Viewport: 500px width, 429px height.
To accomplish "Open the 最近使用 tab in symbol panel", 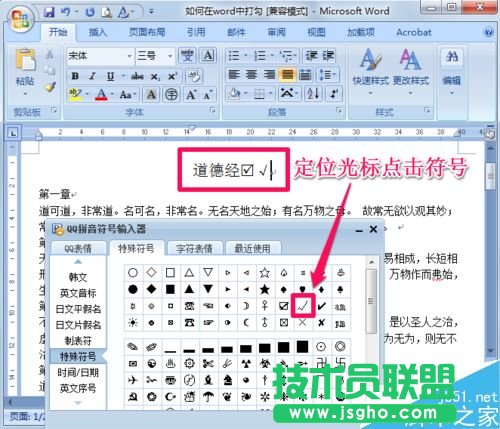I will (253, 248).
